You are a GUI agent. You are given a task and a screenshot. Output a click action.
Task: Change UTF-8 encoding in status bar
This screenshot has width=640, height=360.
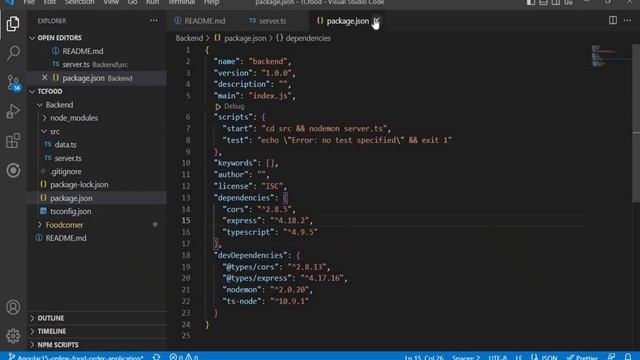point(498,357)
